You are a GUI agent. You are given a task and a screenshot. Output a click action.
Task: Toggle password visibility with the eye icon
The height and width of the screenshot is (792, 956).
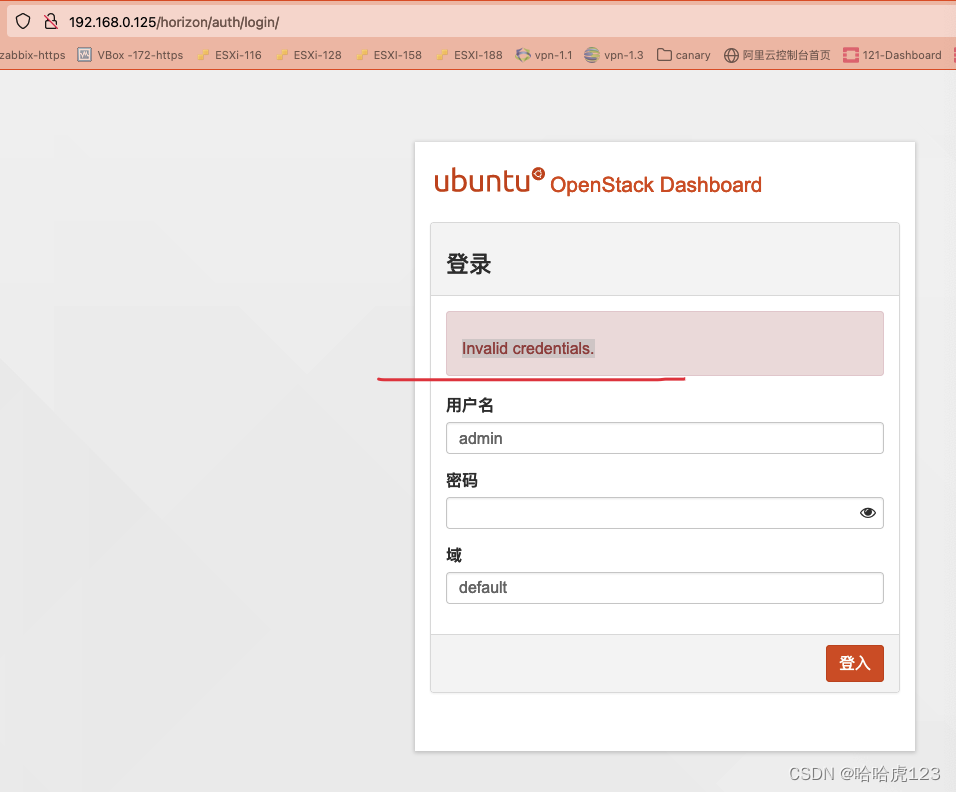coord(867,512)
